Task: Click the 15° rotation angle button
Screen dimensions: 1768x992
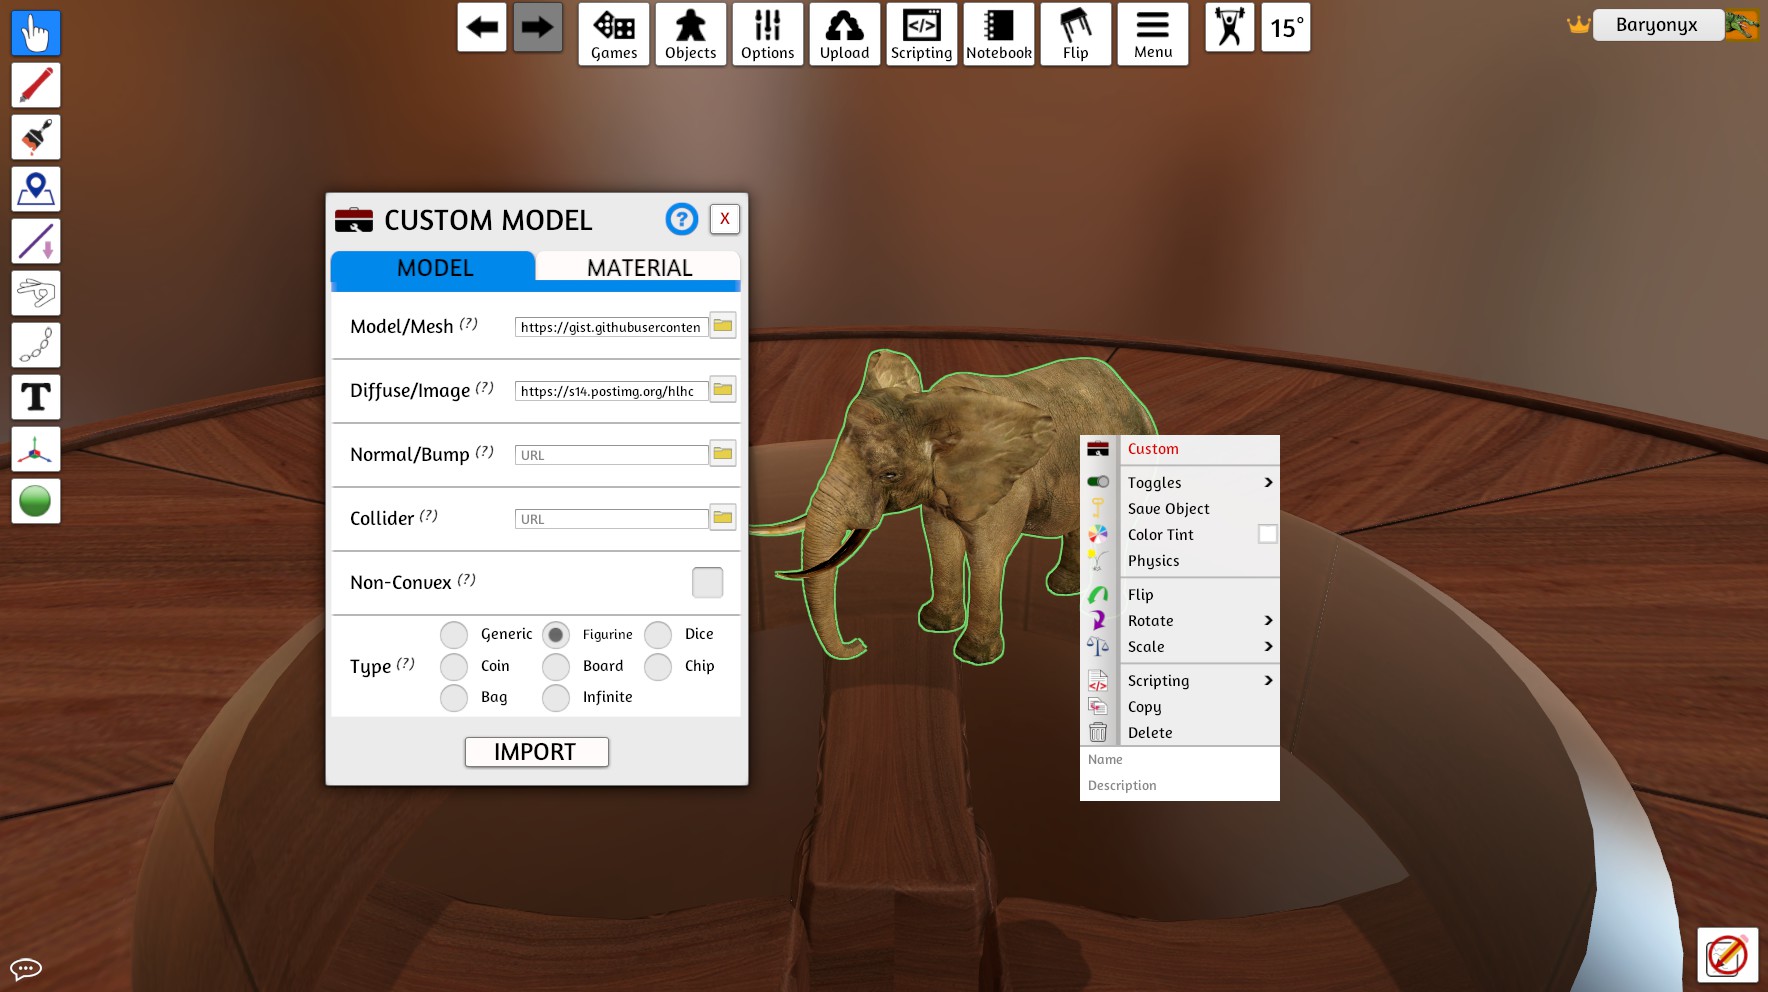Action: (1286, 27)
